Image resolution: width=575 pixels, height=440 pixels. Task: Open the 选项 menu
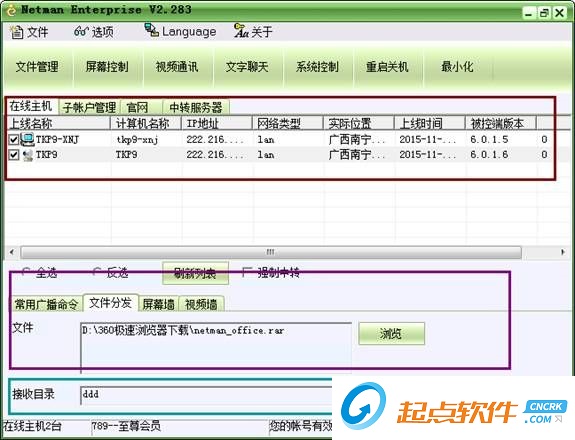pos(94,32)
